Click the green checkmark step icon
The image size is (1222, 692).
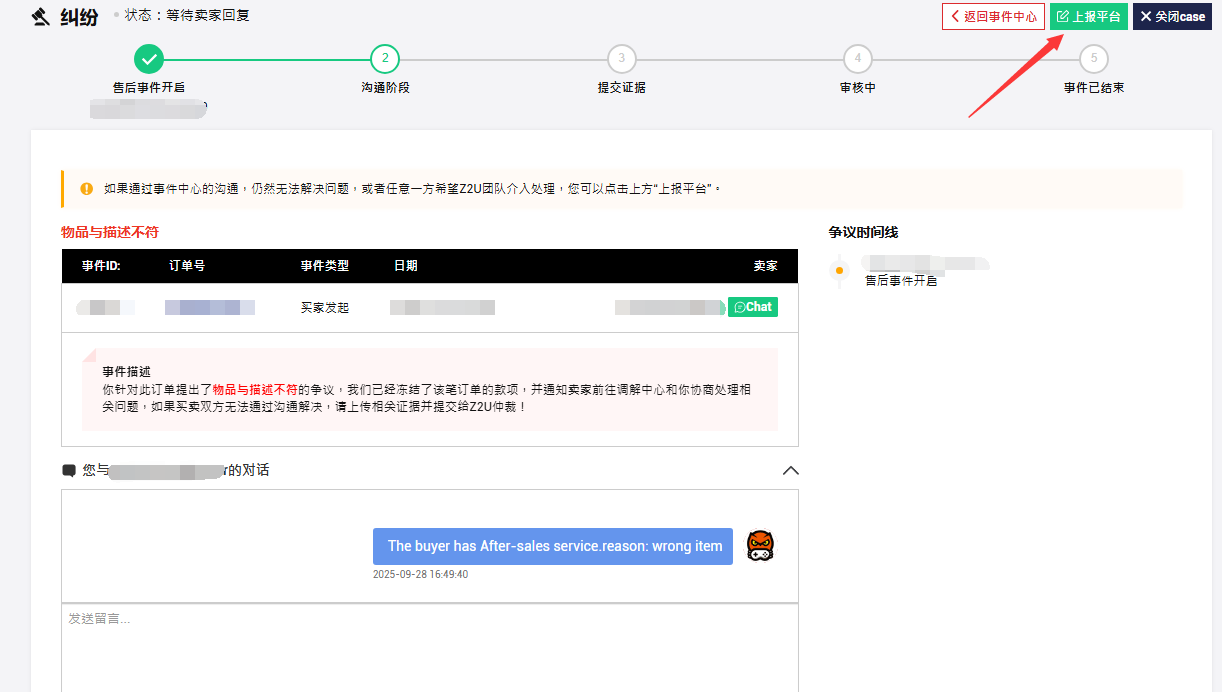coord(148,59)
